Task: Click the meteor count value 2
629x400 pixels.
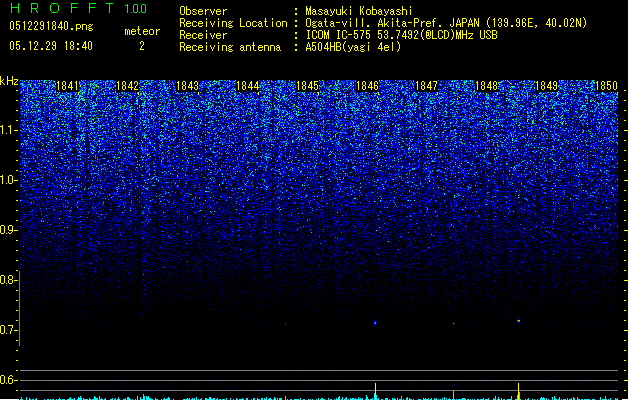Action: pos(142,46)
